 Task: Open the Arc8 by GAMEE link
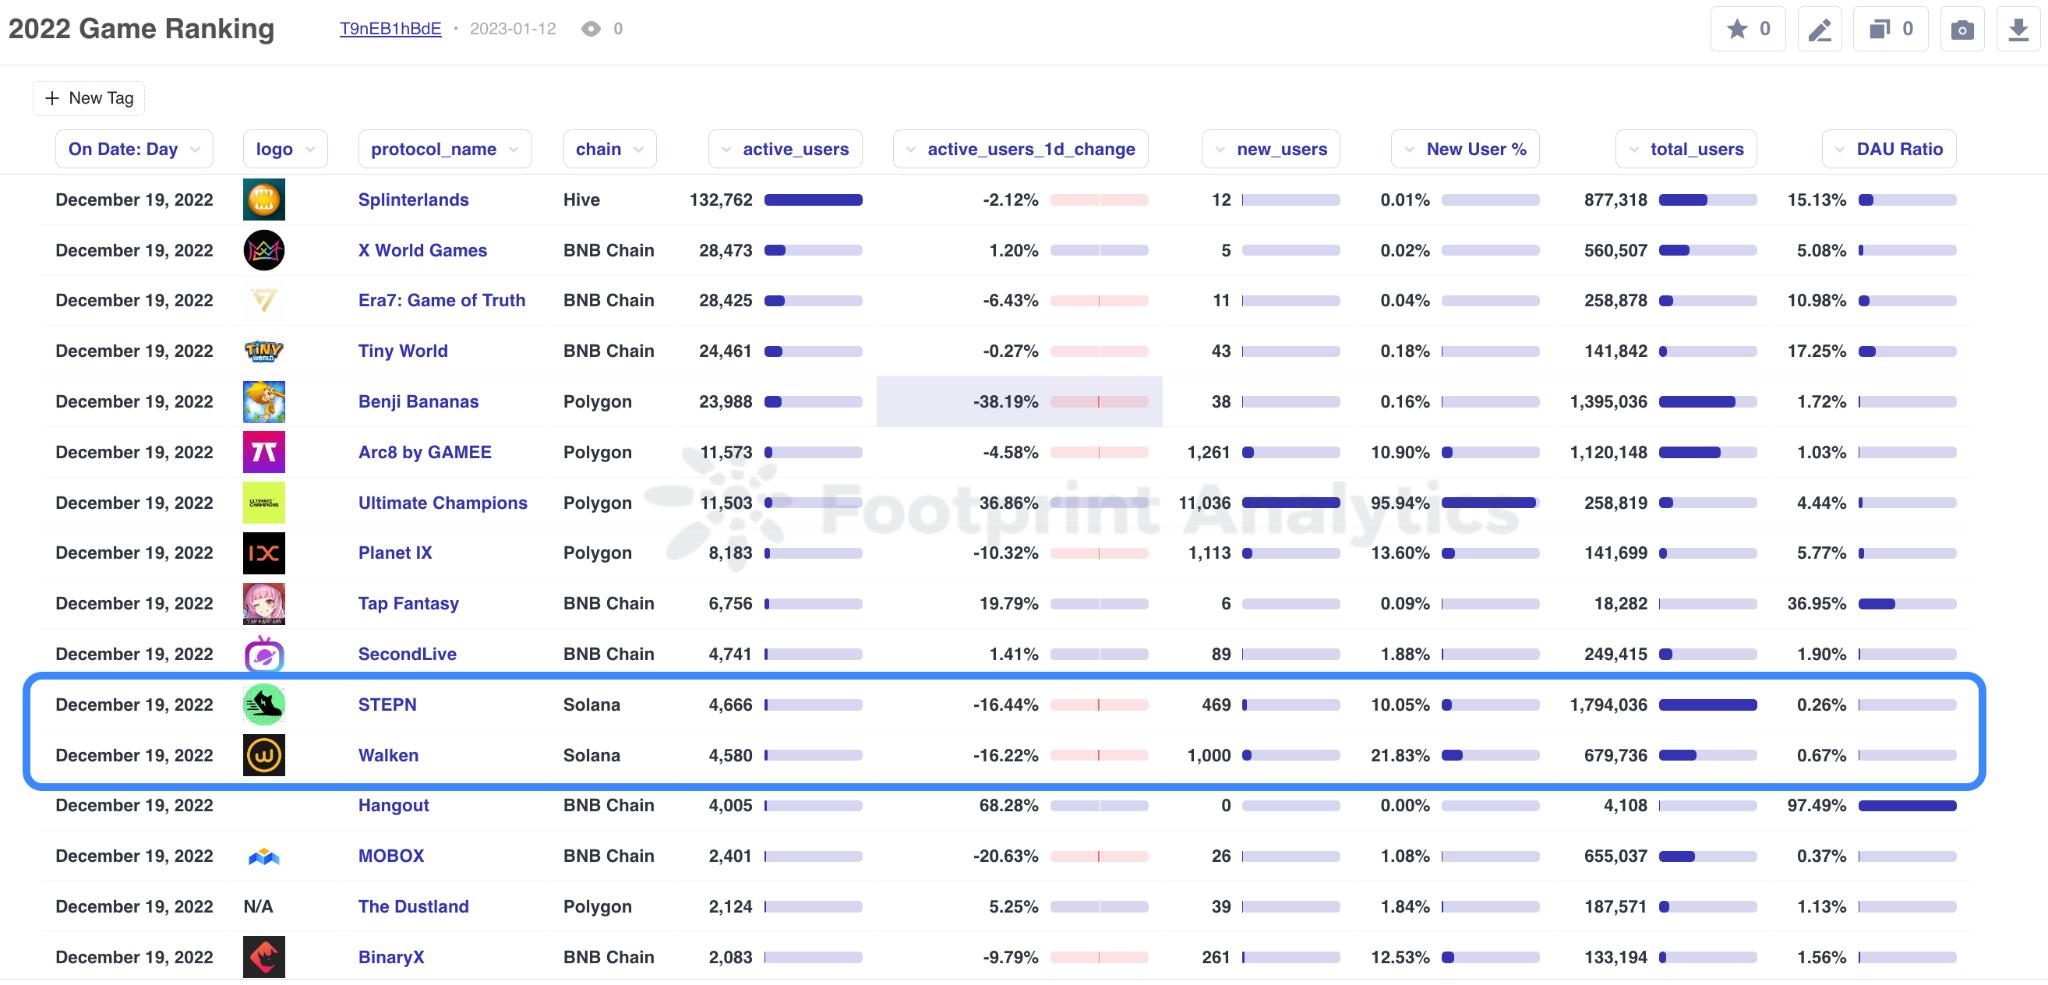(x=425, y=452)
